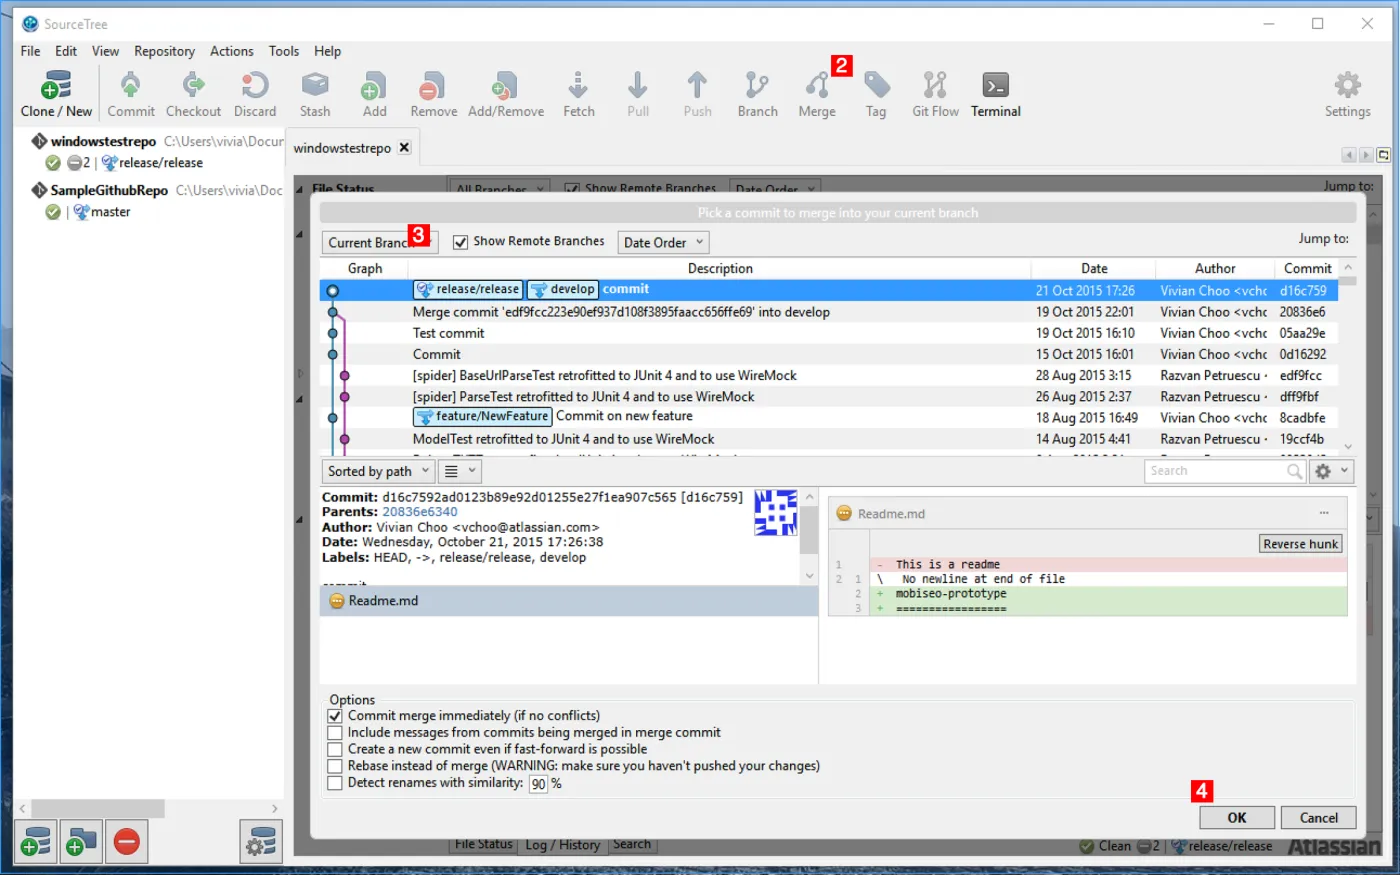Open repository settings icon in sidebar bottom
Screen dimensions: 1400x875
pos(261,842)
